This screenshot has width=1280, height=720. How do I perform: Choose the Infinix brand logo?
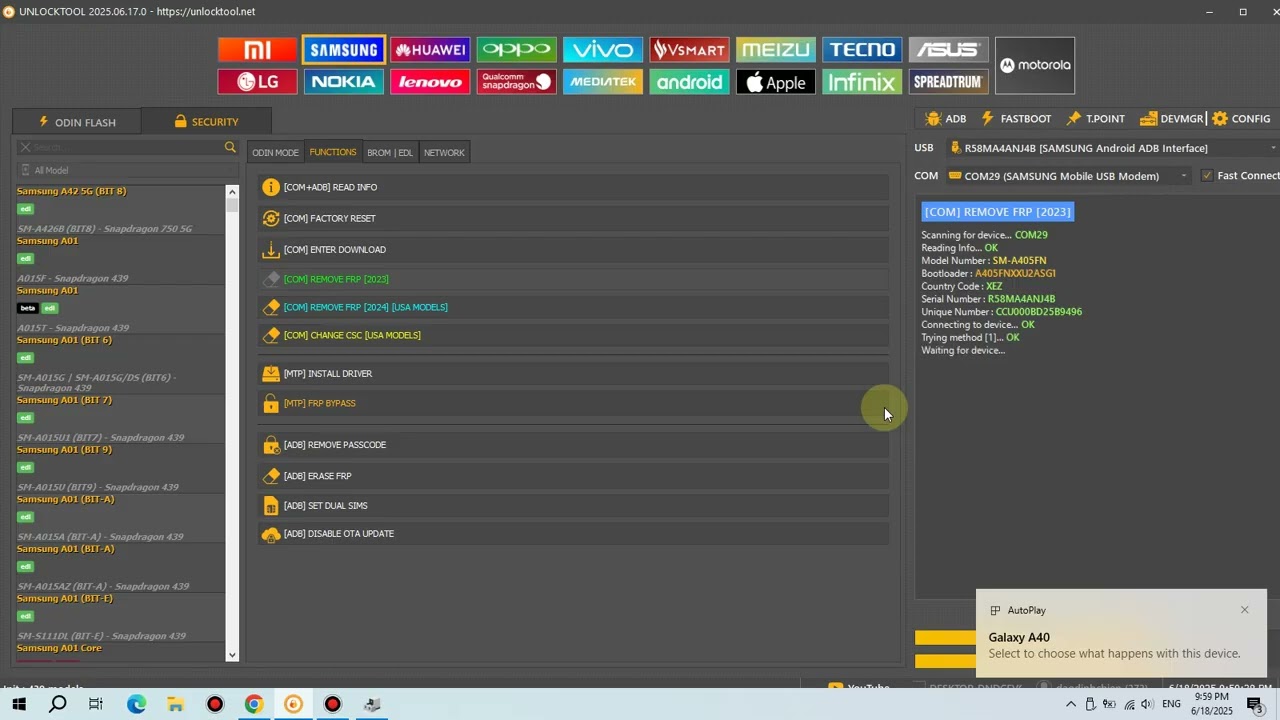tap(862, 82)
